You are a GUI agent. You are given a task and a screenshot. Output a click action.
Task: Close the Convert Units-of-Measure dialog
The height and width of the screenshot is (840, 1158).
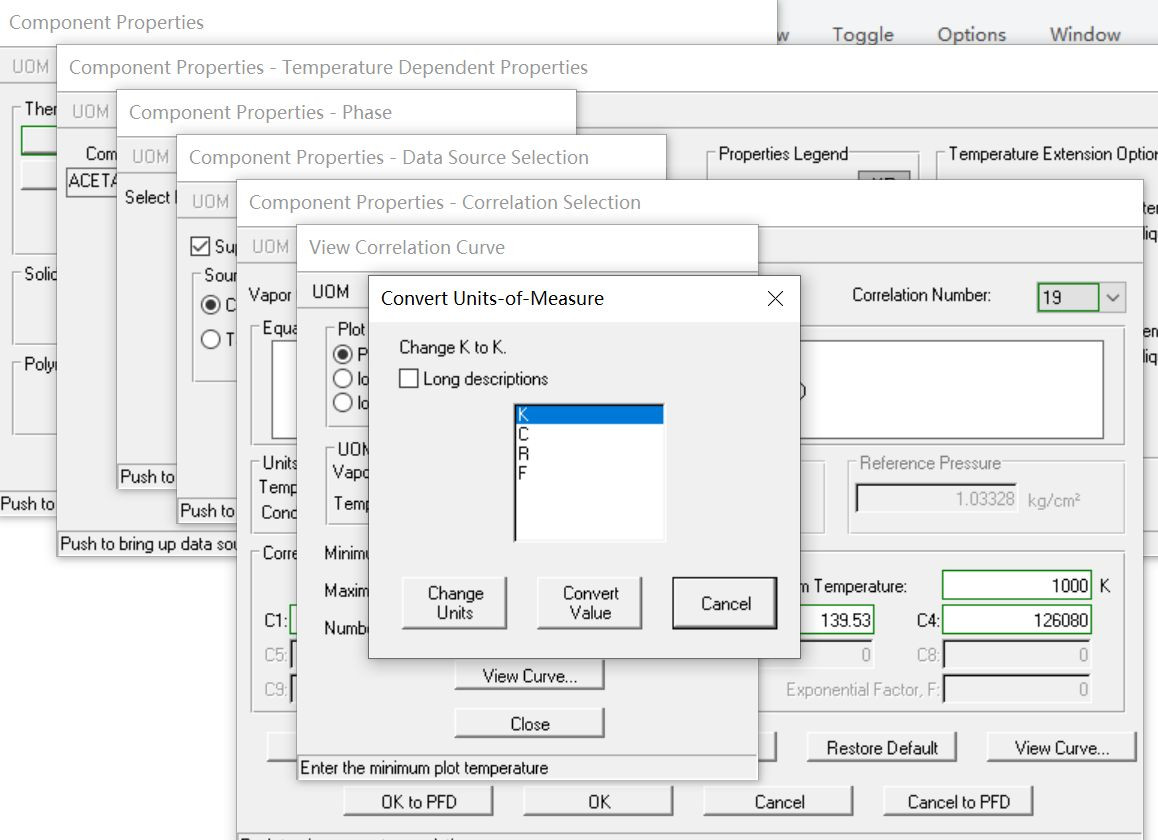pyautogui.click(x=775, y=298)
